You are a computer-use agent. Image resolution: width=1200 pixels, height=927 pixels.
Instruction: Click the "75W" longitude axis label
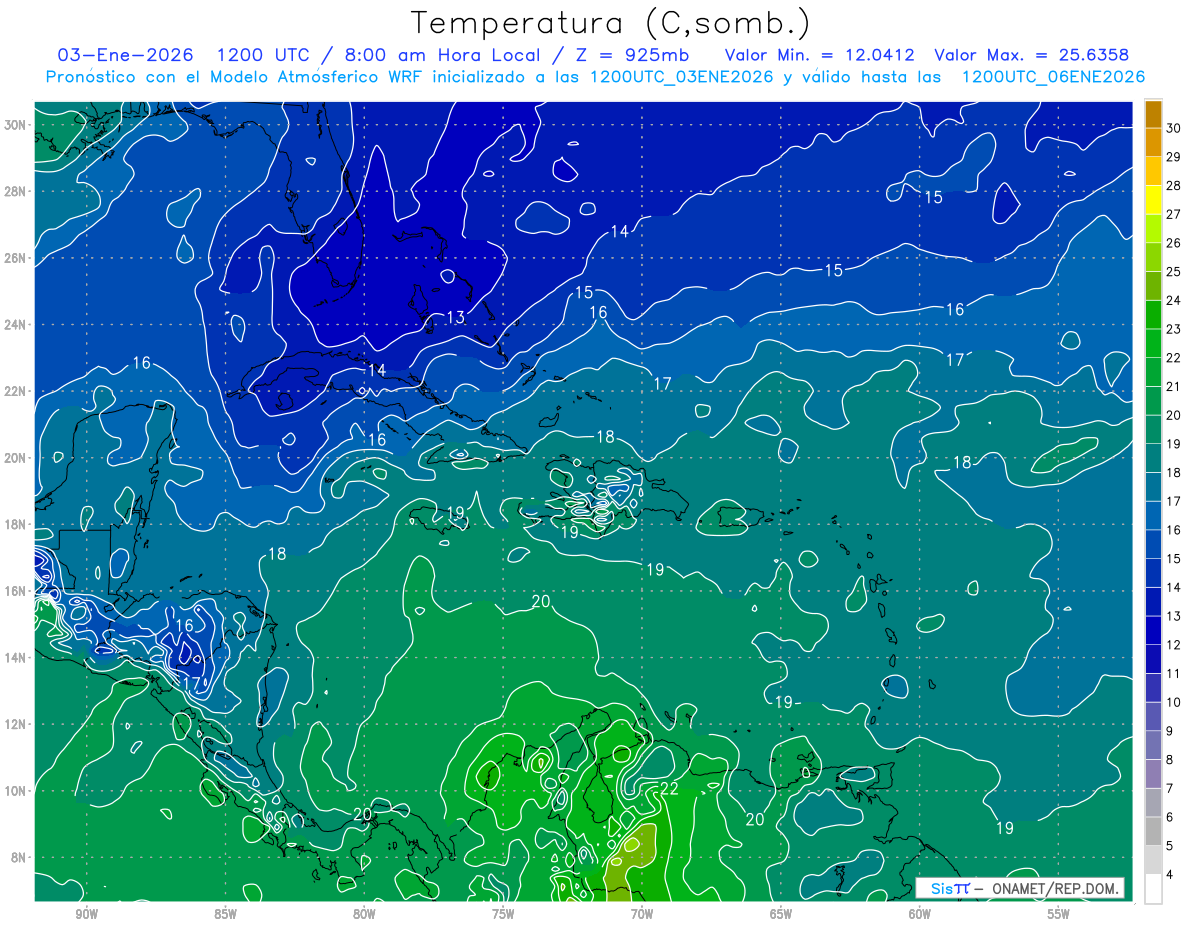click(503, 914)
